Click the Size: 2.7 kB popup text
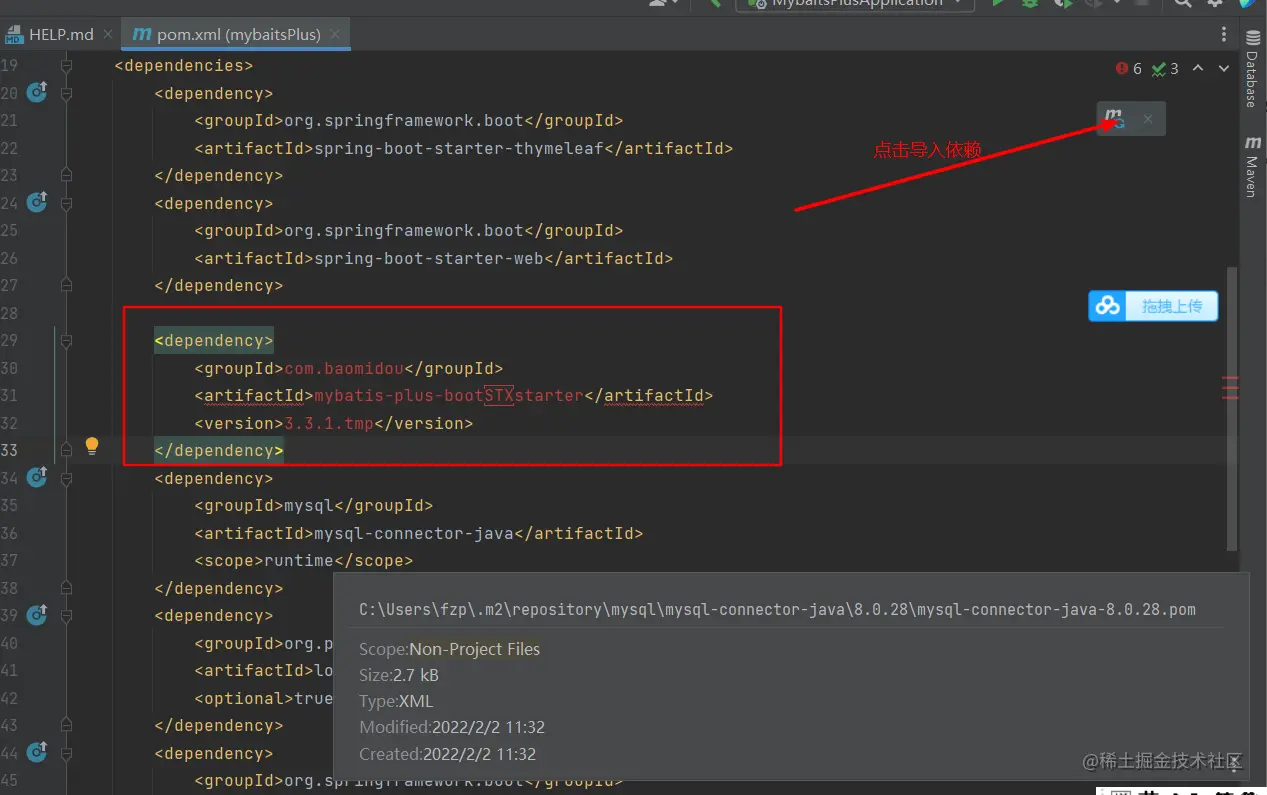 tap(399, 675)
